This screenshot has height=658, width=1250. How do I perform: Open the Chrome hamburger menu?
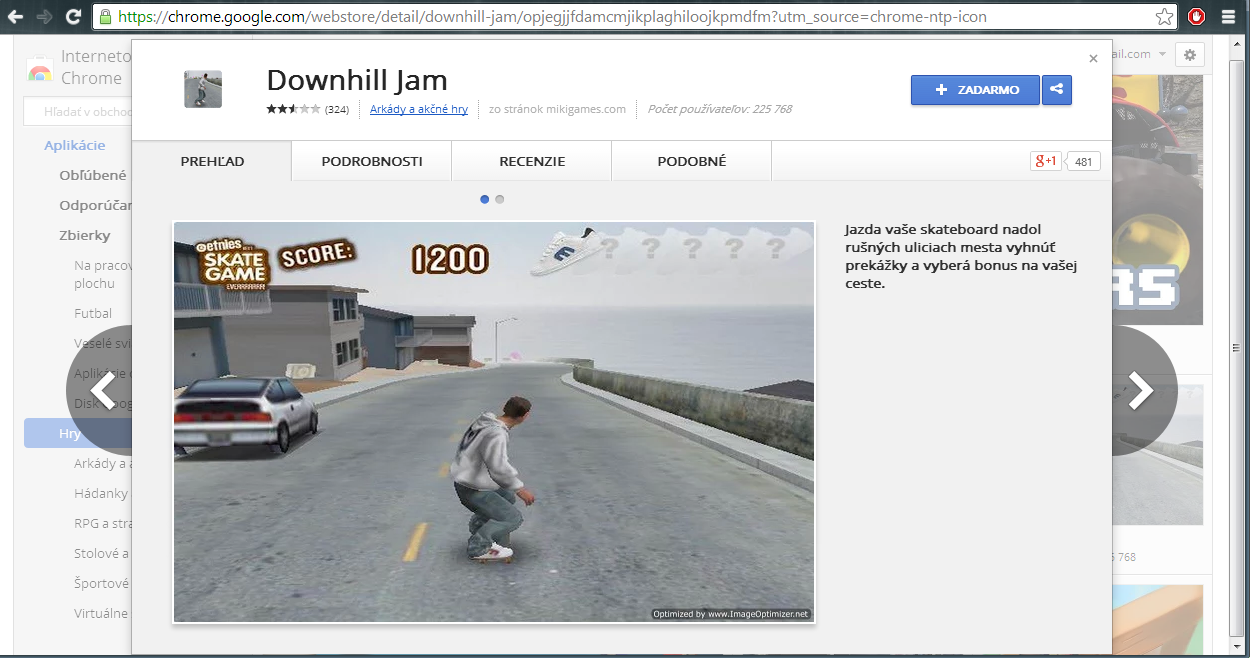tap(1230, 17)
